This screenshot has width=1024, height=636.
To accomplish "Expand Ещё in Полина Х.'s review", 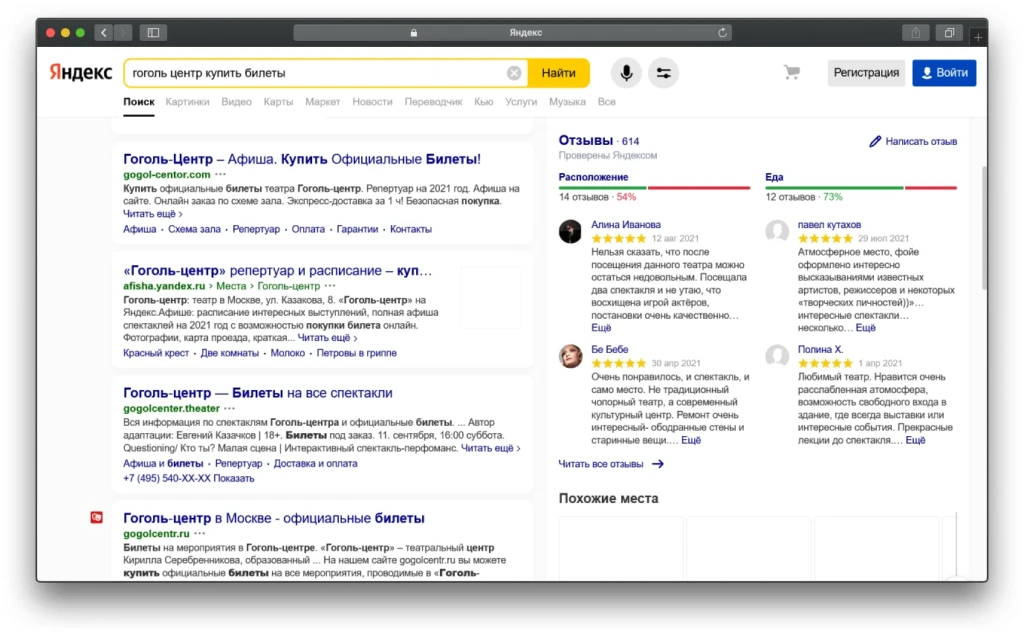I will point(915,440).
